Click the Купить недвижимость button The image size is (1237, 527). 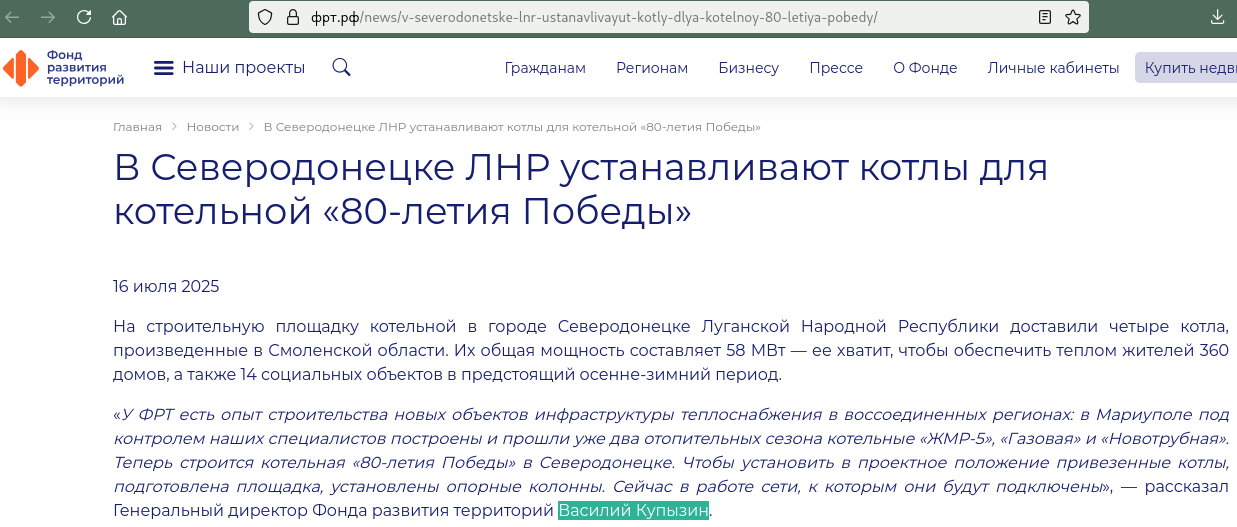click(x=1186, y=68)
